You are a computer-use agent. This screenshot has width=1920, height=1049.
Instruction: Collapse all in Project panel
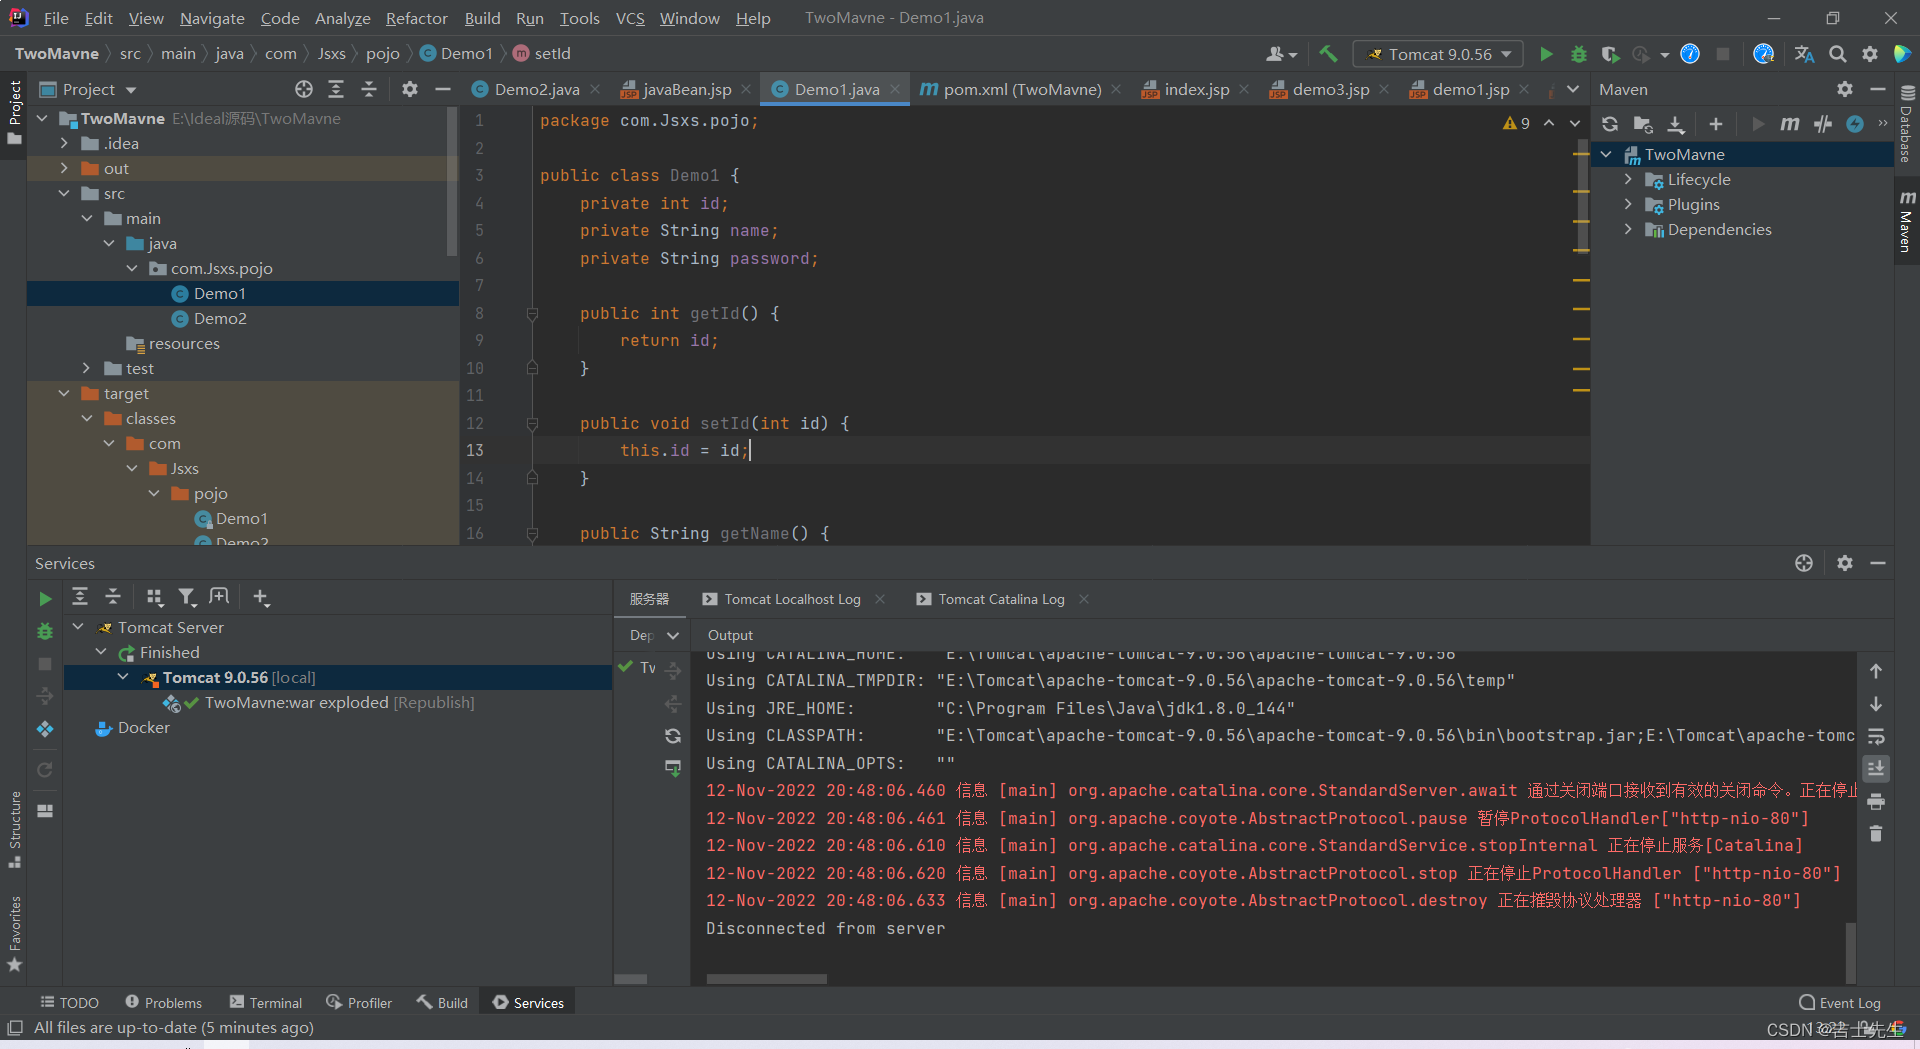[x=369, y=89]
